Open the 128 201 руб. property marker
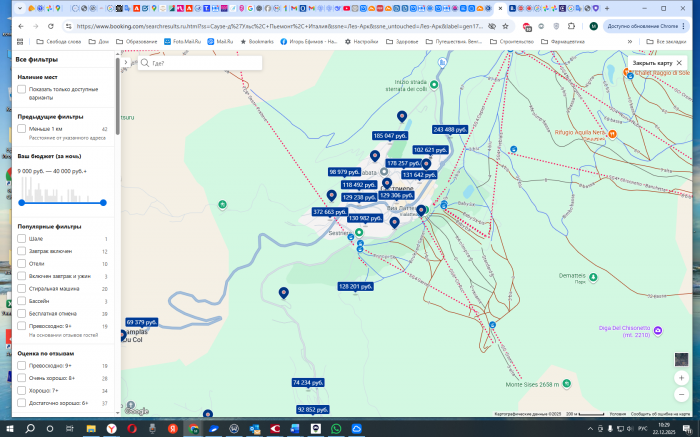The height and width of the screenshot is (437, 700). coord(356,286)
